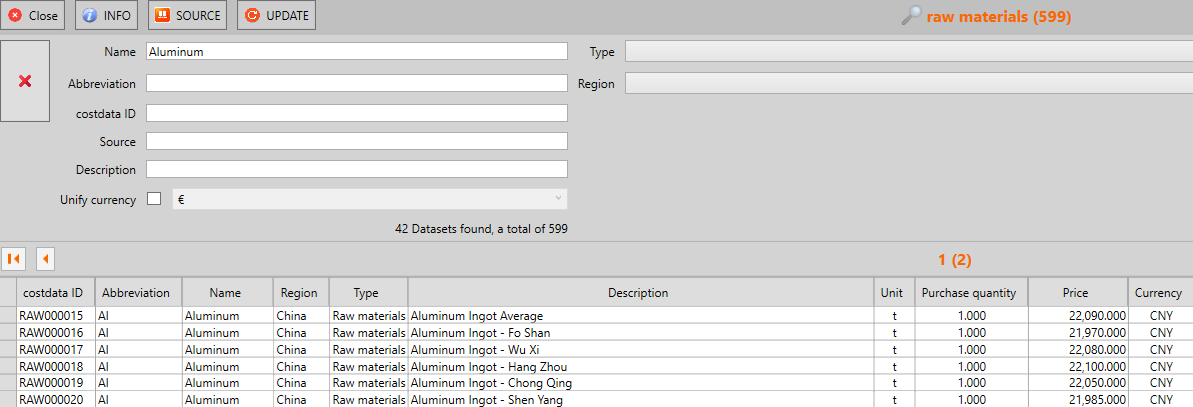Select row RAW000017
The image size is (1193, 407).
click(x=596, y=349)
